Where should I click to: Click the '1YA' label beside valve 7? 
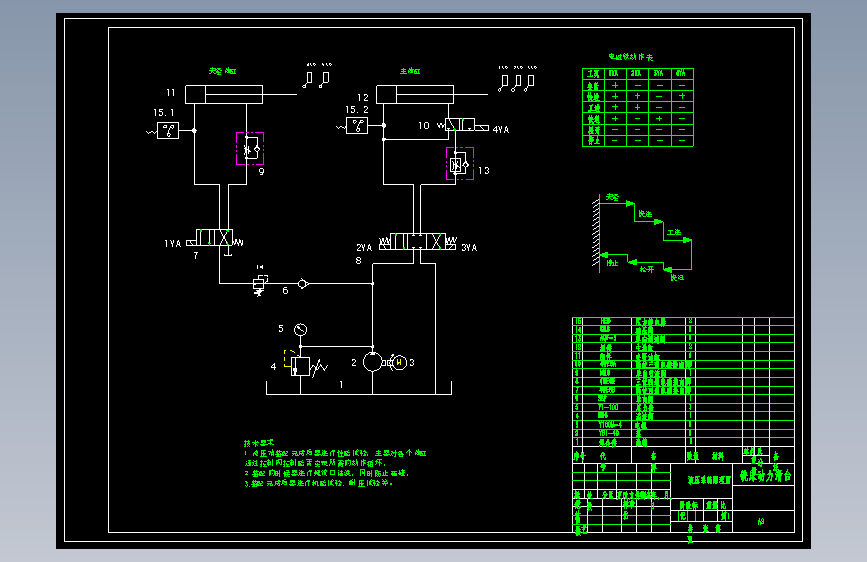[x=173, y=243]
